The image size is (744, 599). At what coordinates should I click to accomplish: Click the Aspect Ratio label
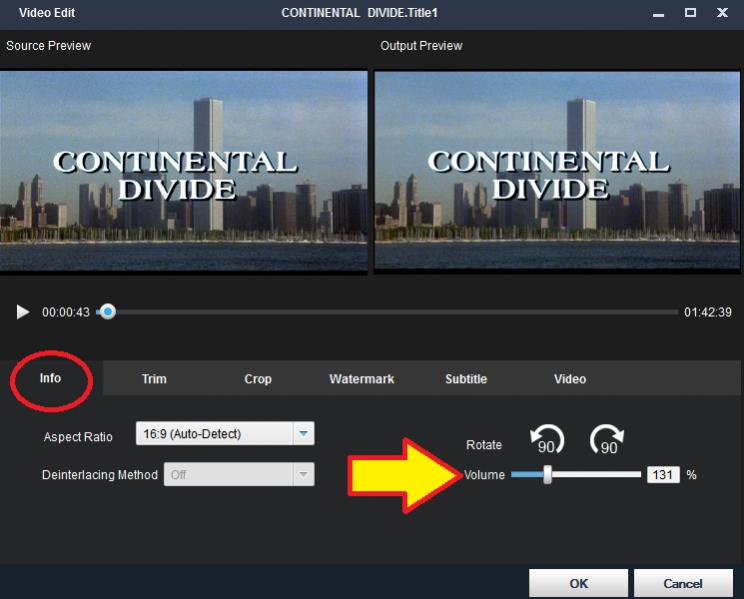pyautogui.click(x=78, y=437)
